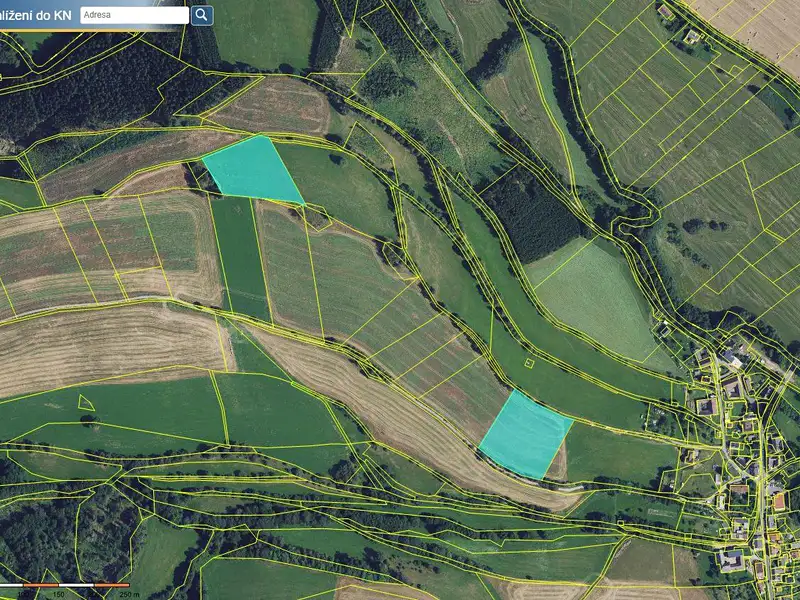Focus the Adresa input field
The width and height of the screenshot is (800, 600).
[134, 15]
